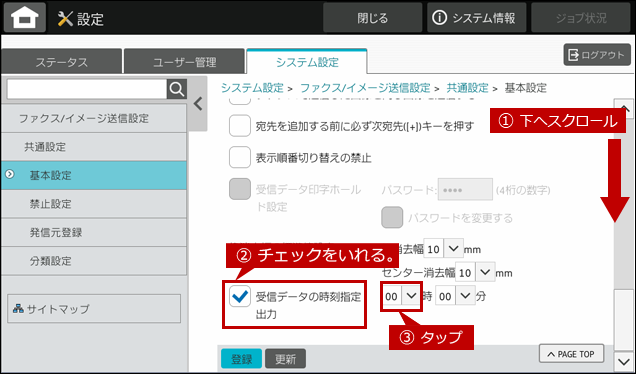Select 基本設定 in the side menu
636x374 pixels.
[x=94, y=175]
